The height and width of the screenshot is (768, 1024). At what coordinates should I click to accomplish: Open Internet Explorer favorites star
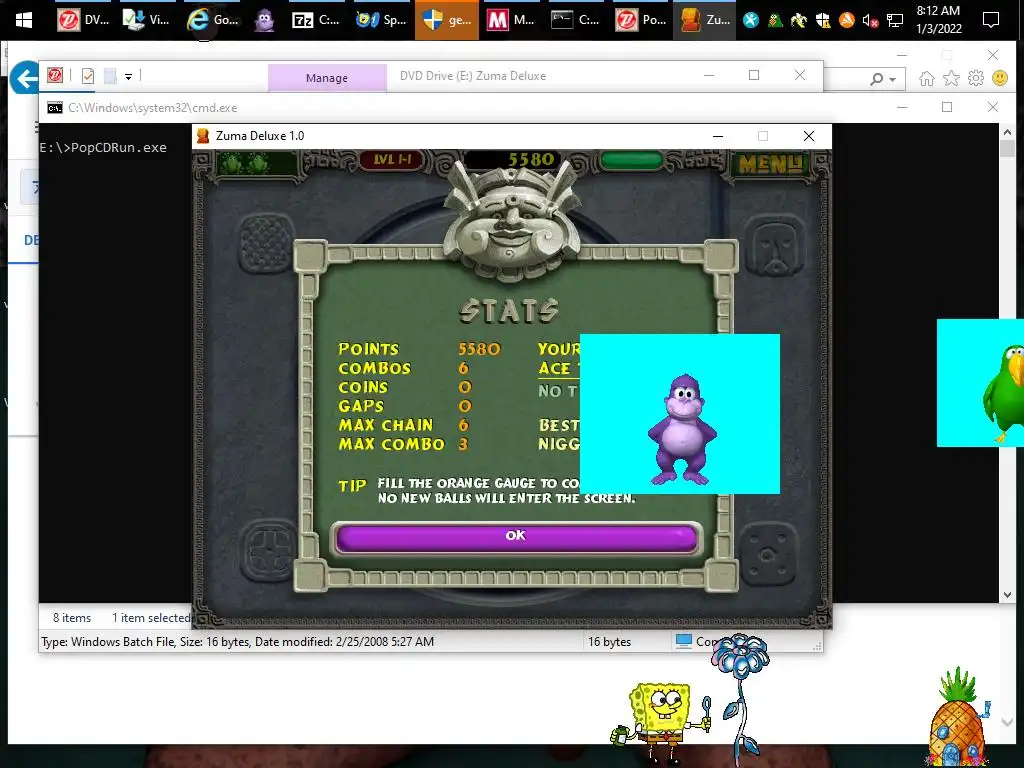[951, 79]
